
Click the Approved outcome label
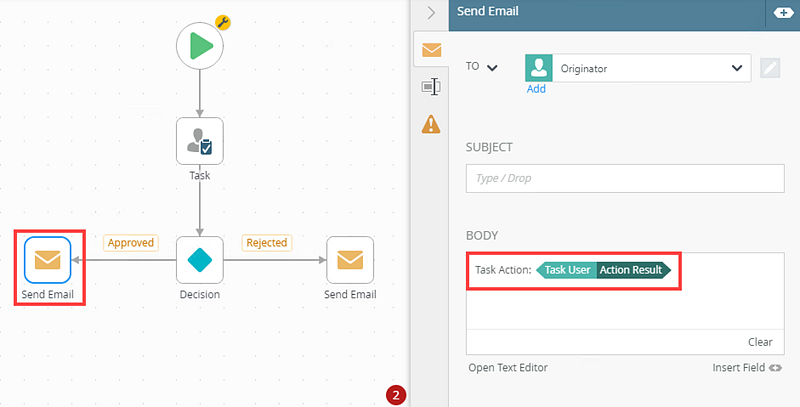[x=131, y=243]
